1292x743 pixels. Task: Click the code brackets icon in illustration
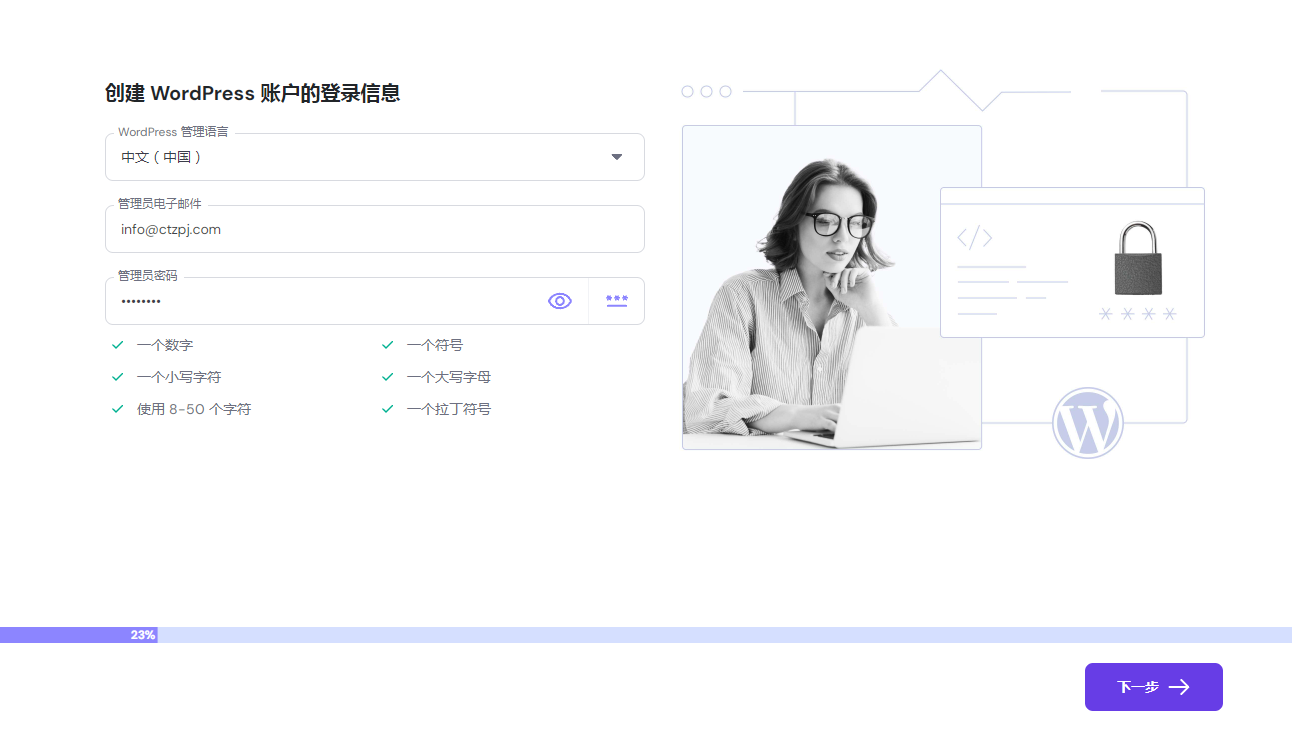pyautogui.click(x=974, y=238)
